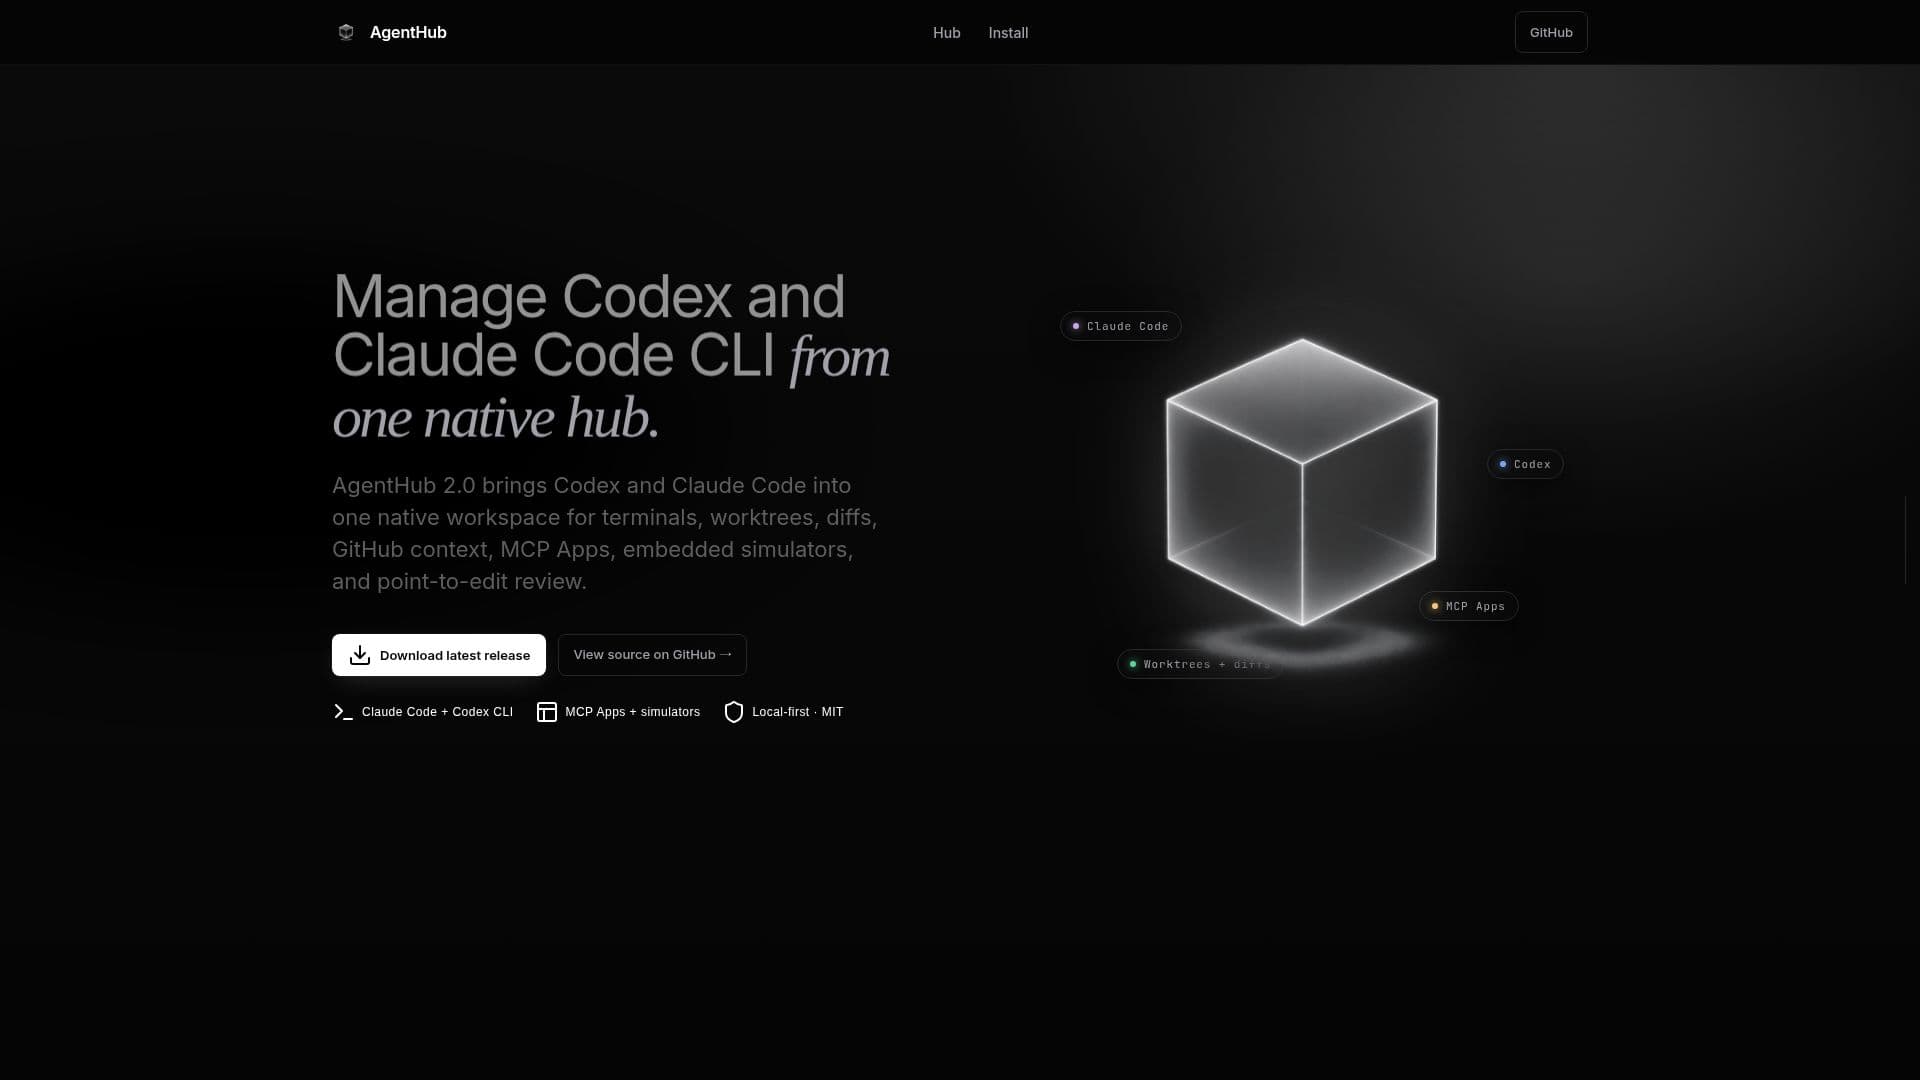Click the 'Local-first · MIT' text
This screenshot has width=1920, height=1080.
tap(797, 712)
